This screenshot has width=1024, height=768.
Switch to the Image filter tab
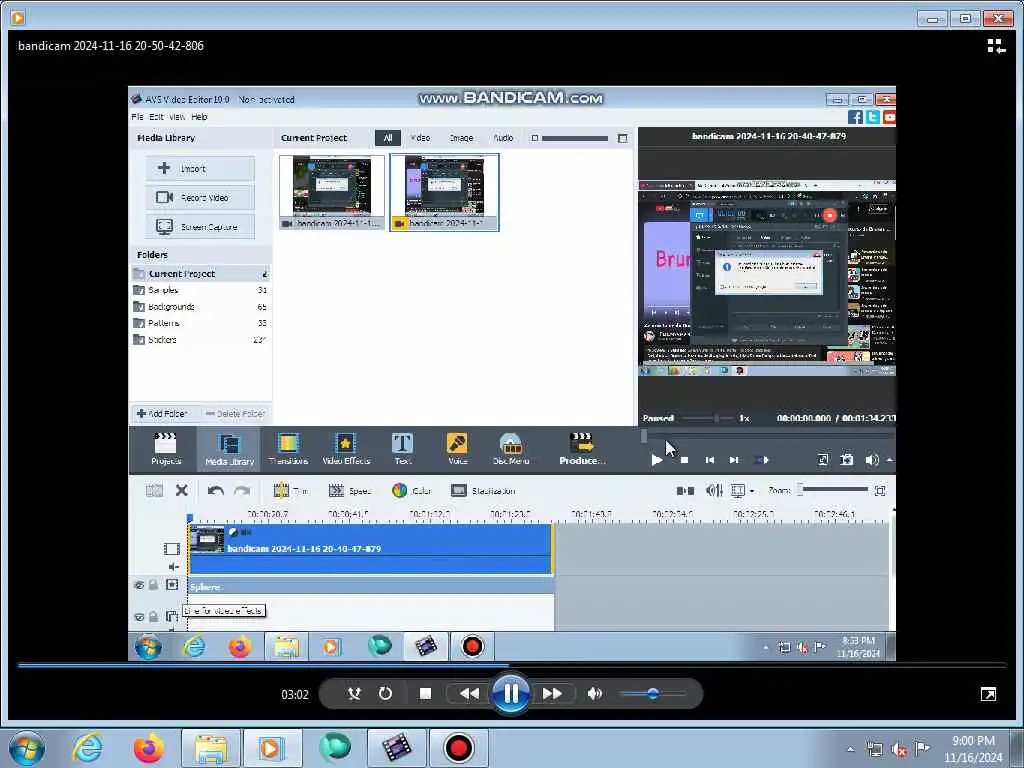pos(461,138)
